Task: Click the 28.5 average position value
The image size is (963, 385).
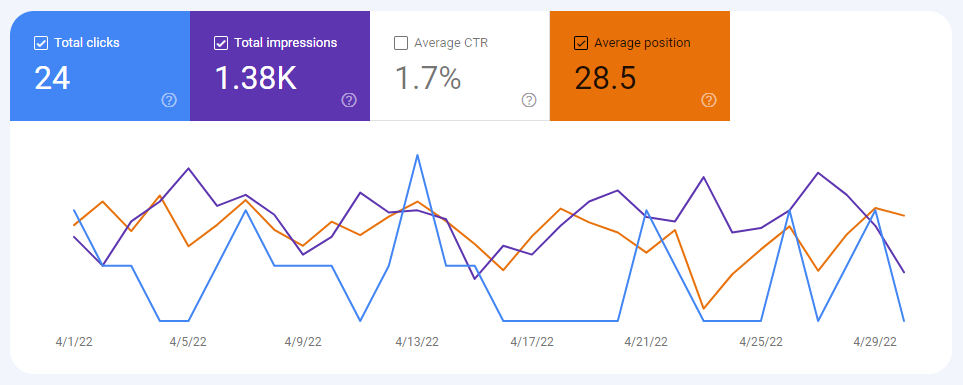Action: (x=606, y=79)
